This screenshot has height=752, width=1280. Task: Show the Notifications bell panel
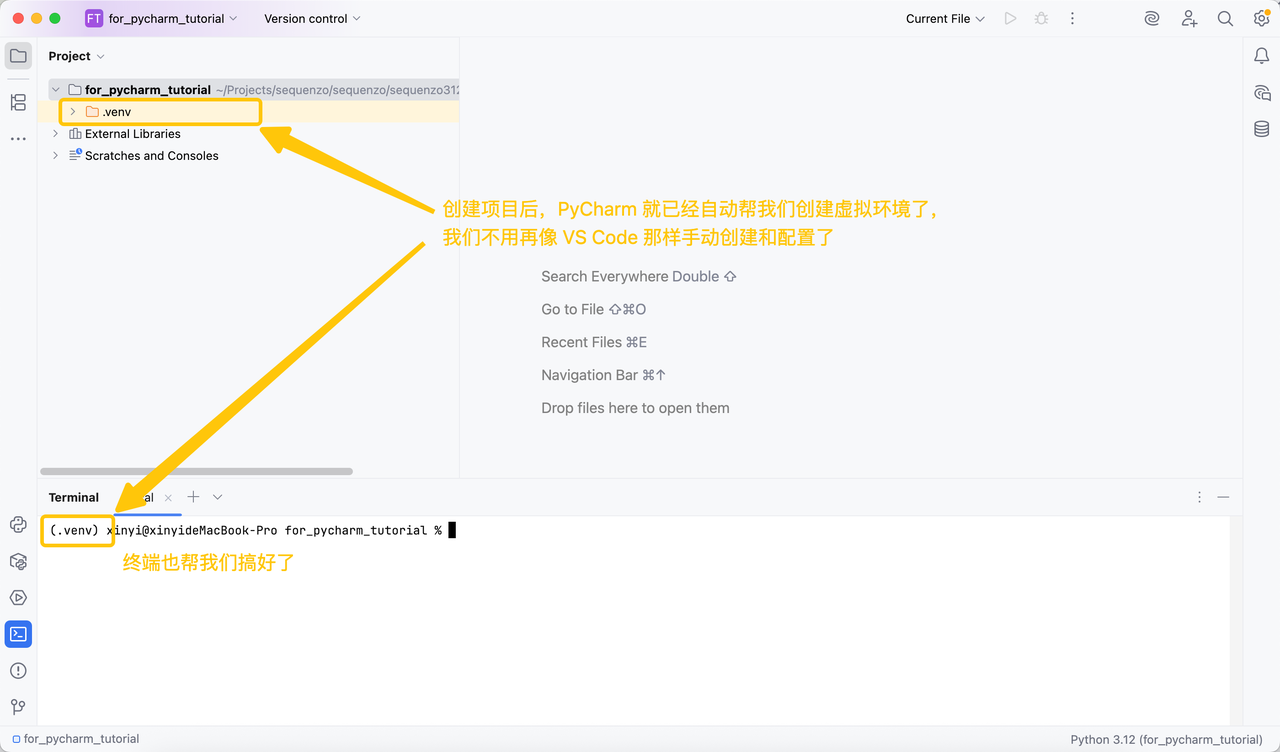point(1261,56)
